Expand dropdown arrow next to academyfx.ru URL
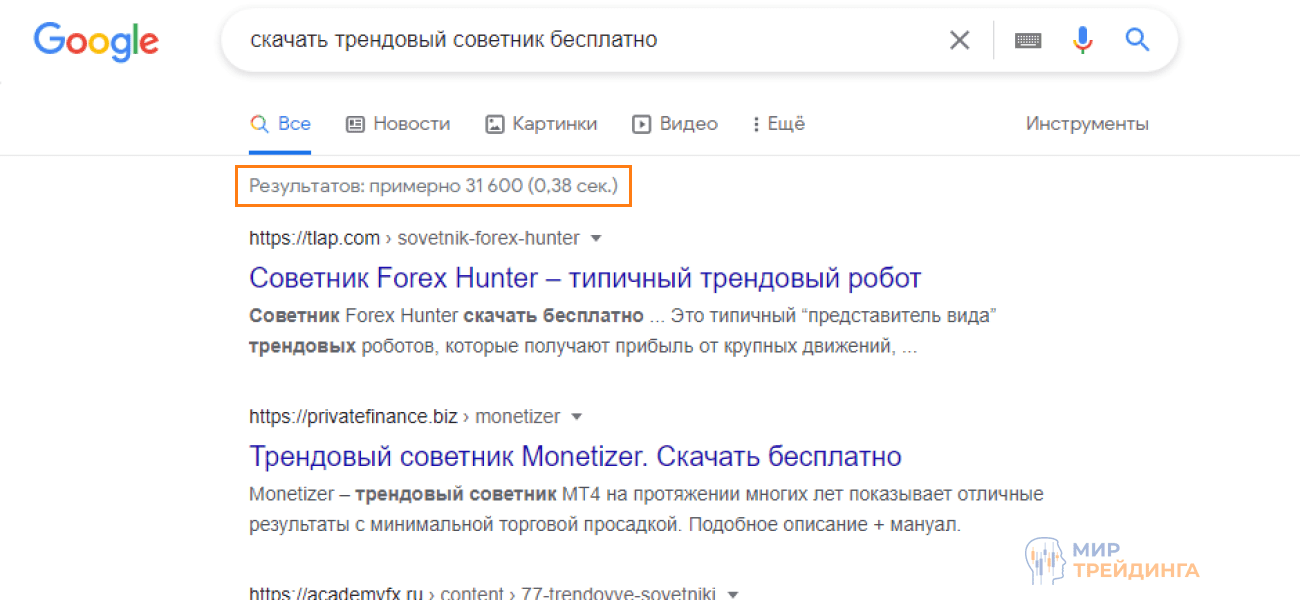Viewport: 1300px width, 600px height. click(x=733, y=594)
